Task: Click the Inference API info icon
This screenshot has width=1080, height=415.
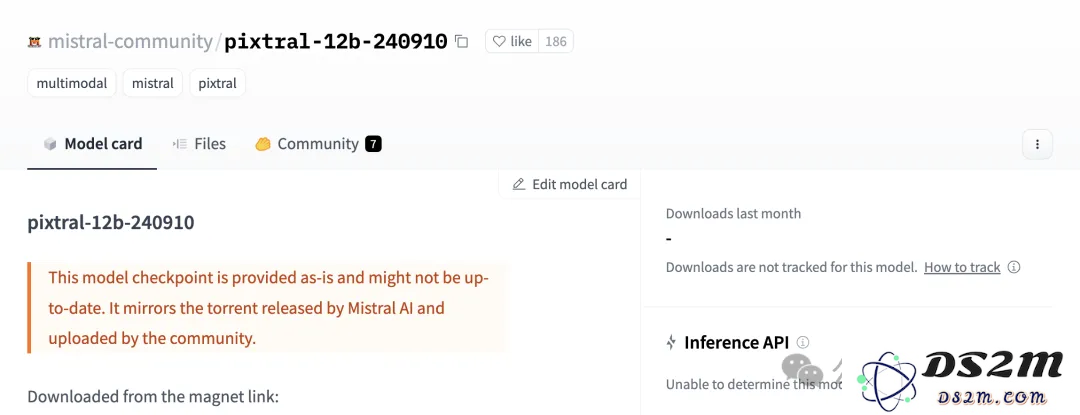Action: pos(802,342)
